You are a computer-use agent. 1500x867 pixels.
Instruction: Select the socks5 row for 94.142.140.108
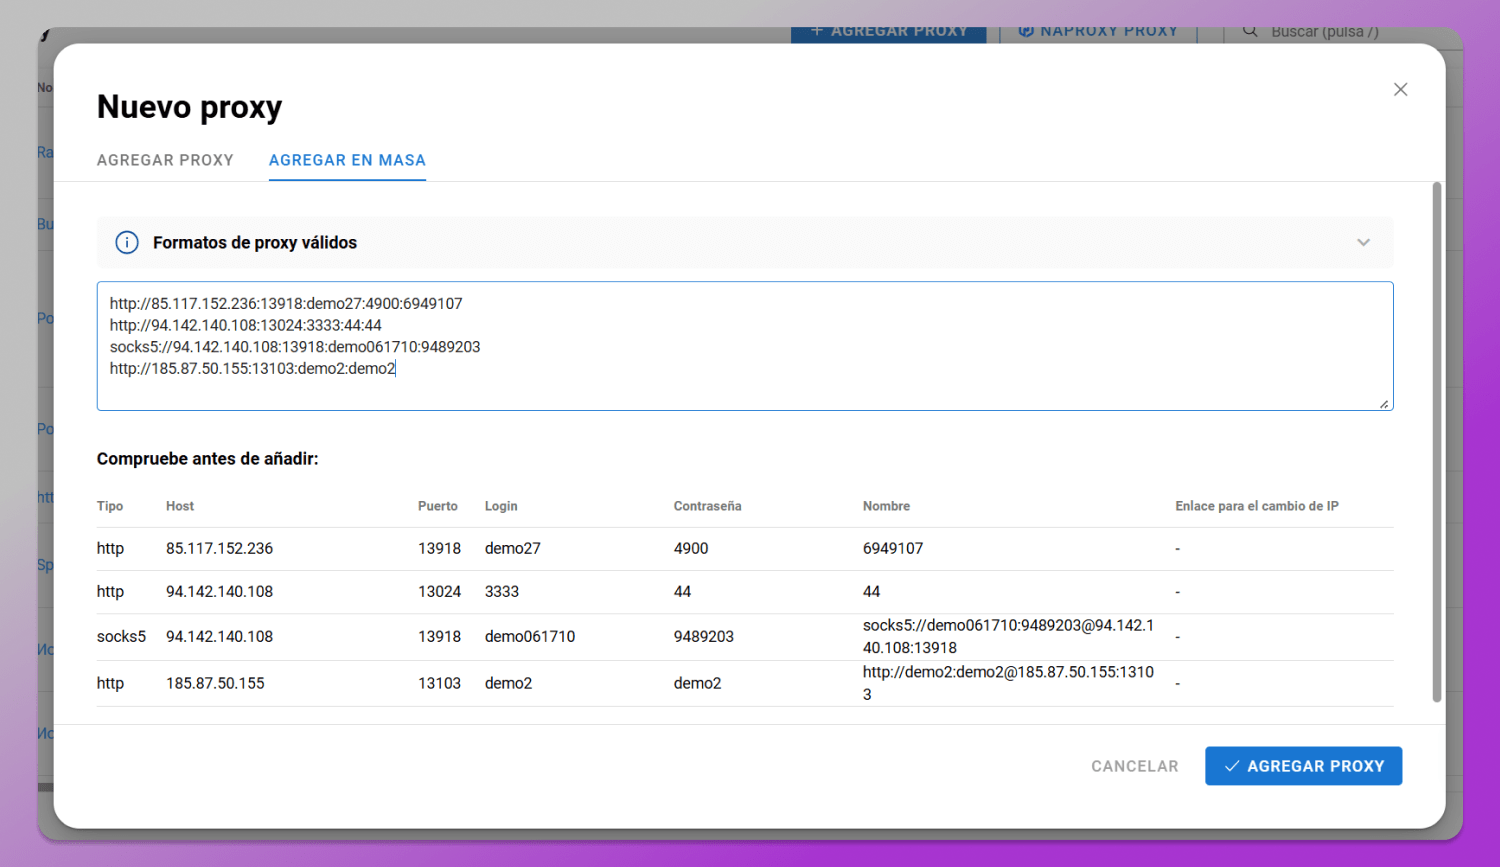coord(600,636)
